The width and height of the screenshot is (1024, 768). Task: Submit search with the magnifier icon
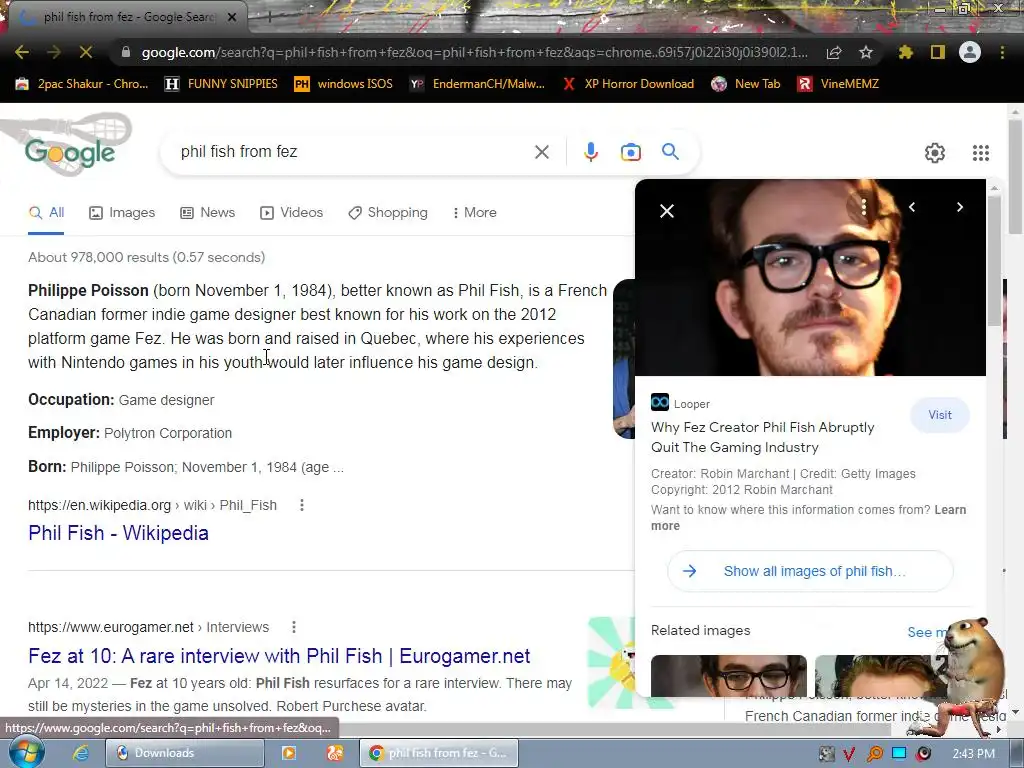(671, 152)
